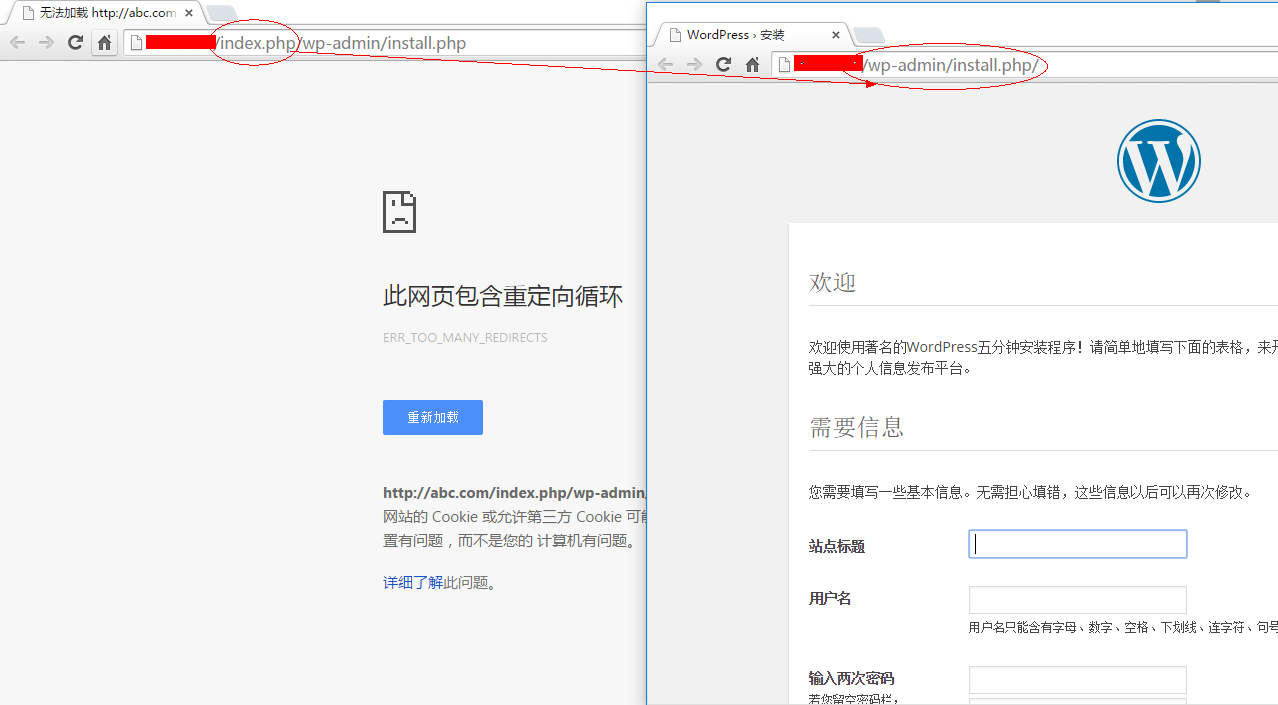The height and width of the screenshot is (705, 1278).
Task: Open a new tab in the error window
Action: click(x=220, y=14)
